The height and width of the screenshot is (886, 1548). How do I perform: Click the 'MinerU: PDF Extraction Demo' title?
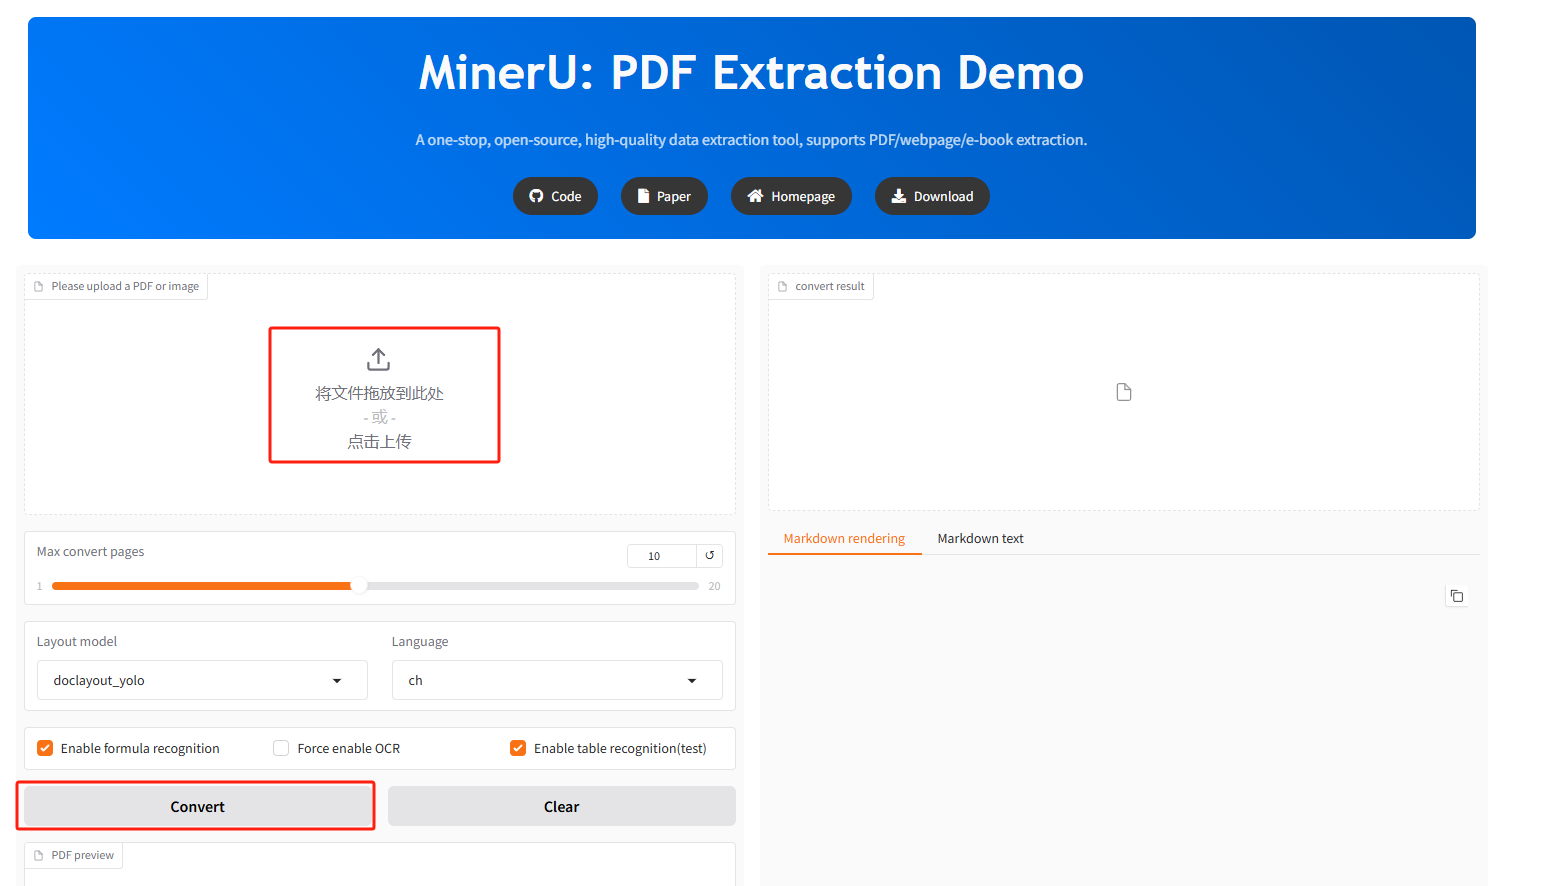coord(751,73)
